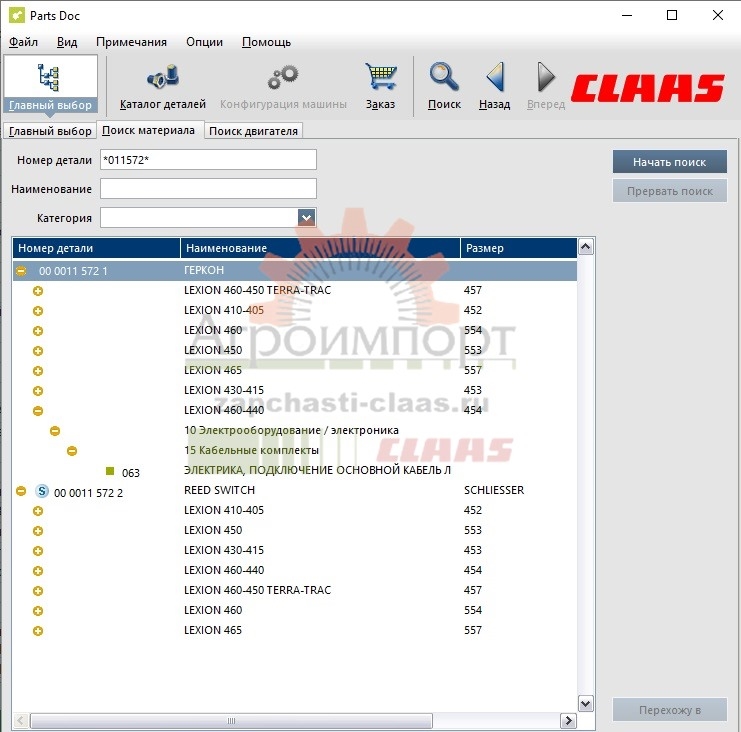741x732 pixels.
Task: Select the Поиск материала tab
Action: click(x=148, y=130)
